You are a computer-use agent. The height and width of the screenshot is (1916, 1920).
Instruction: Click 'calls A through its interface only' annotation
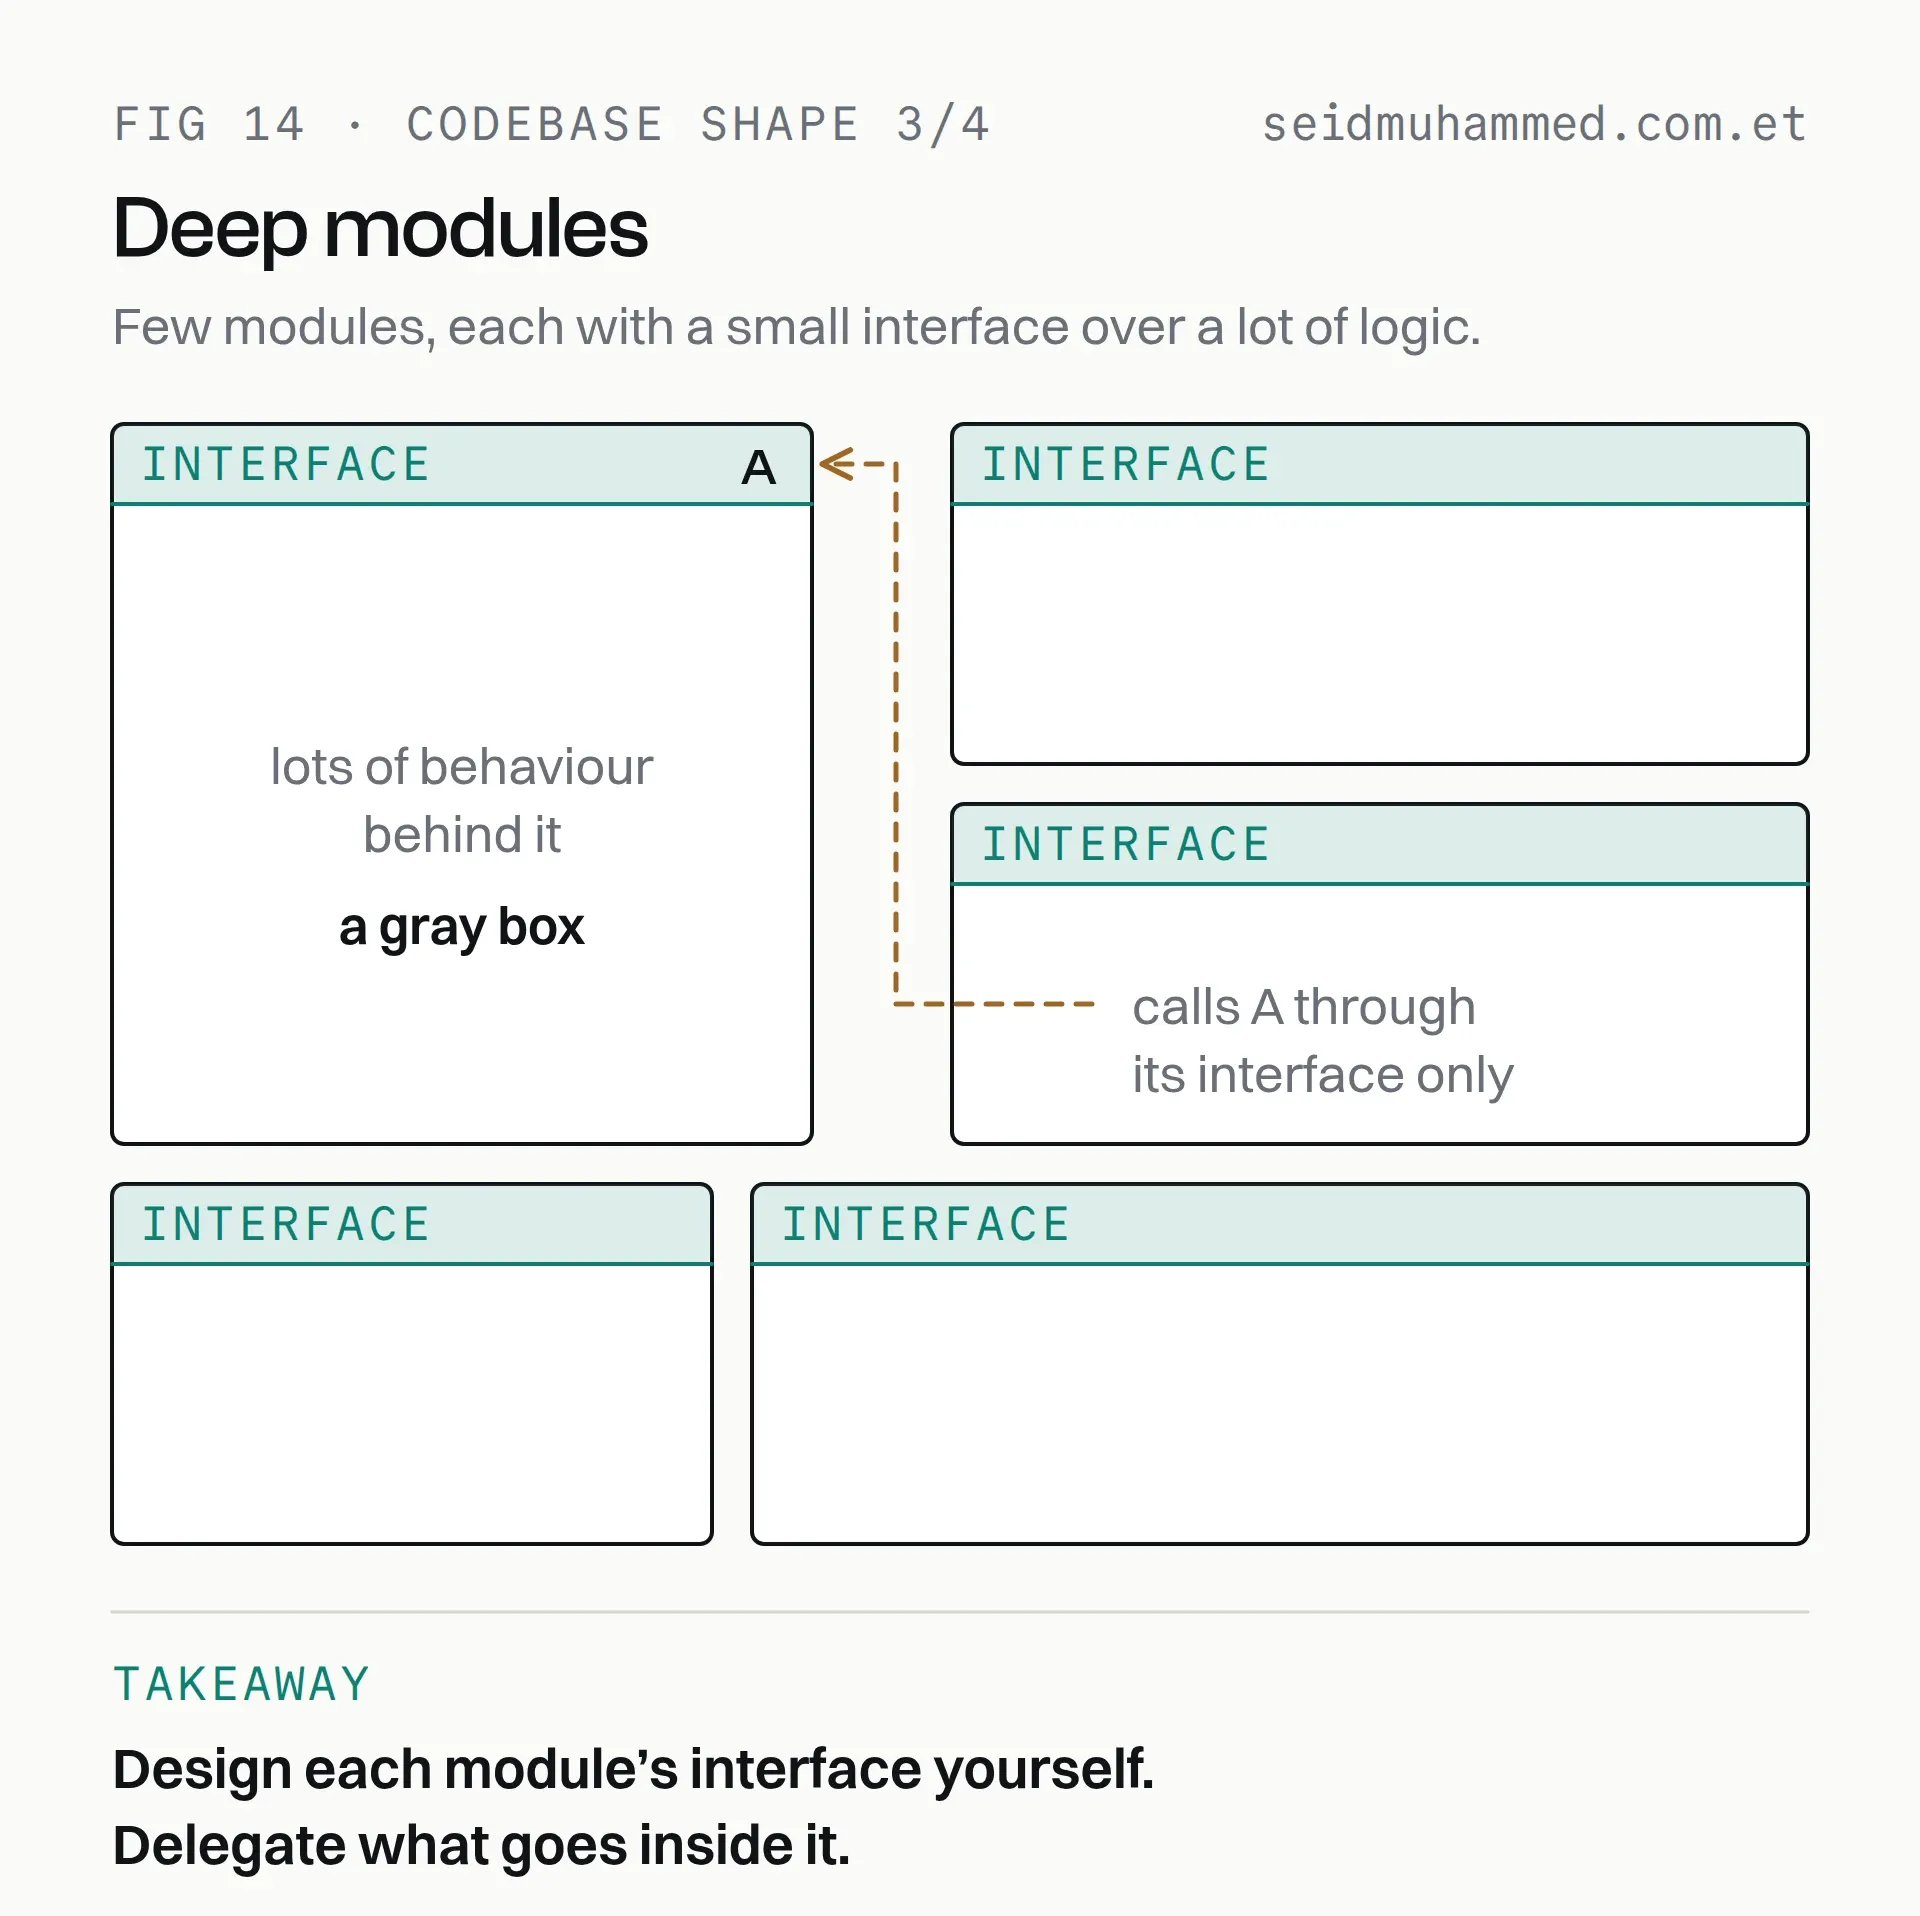(x=1322, y=1041)
